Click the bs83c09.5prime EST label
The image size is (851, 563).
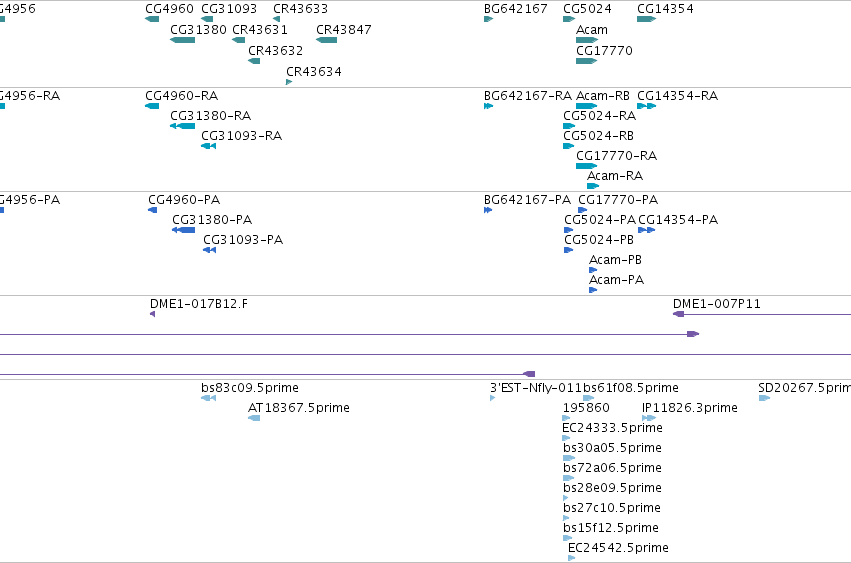point(250,388)
